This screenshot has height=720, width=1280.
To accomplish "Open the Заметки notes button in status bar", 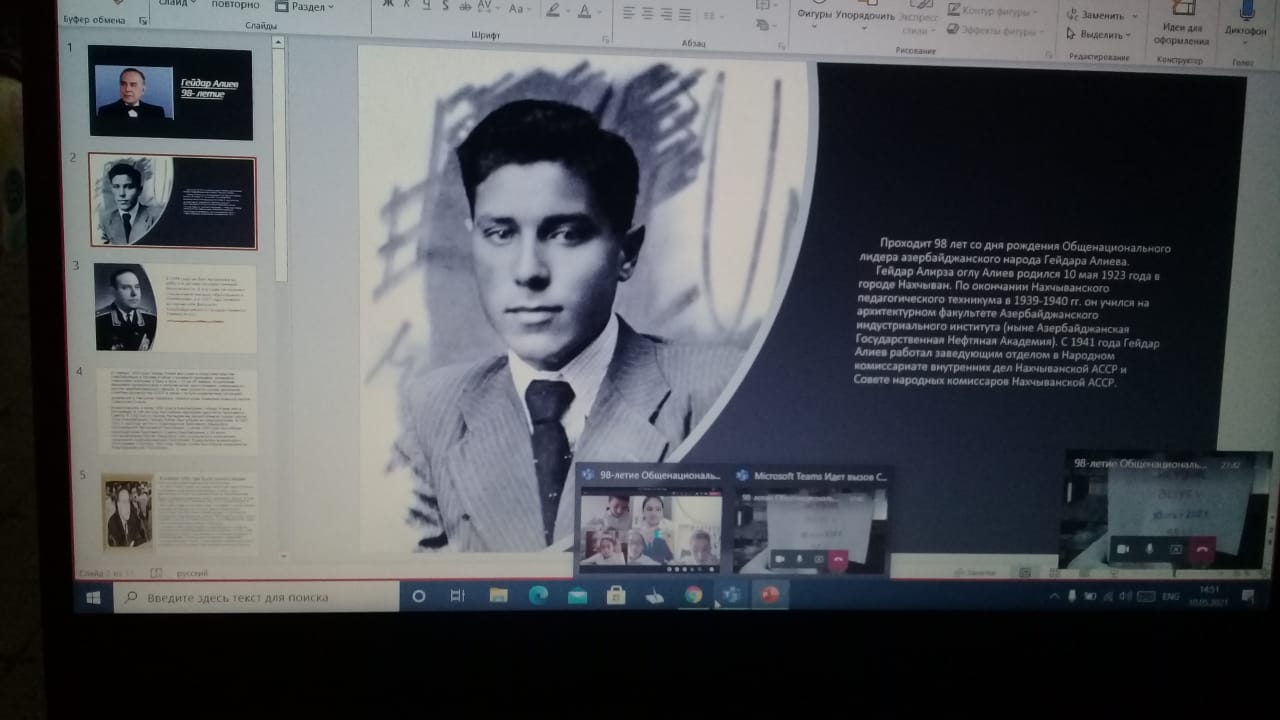I will click(976, 572).
